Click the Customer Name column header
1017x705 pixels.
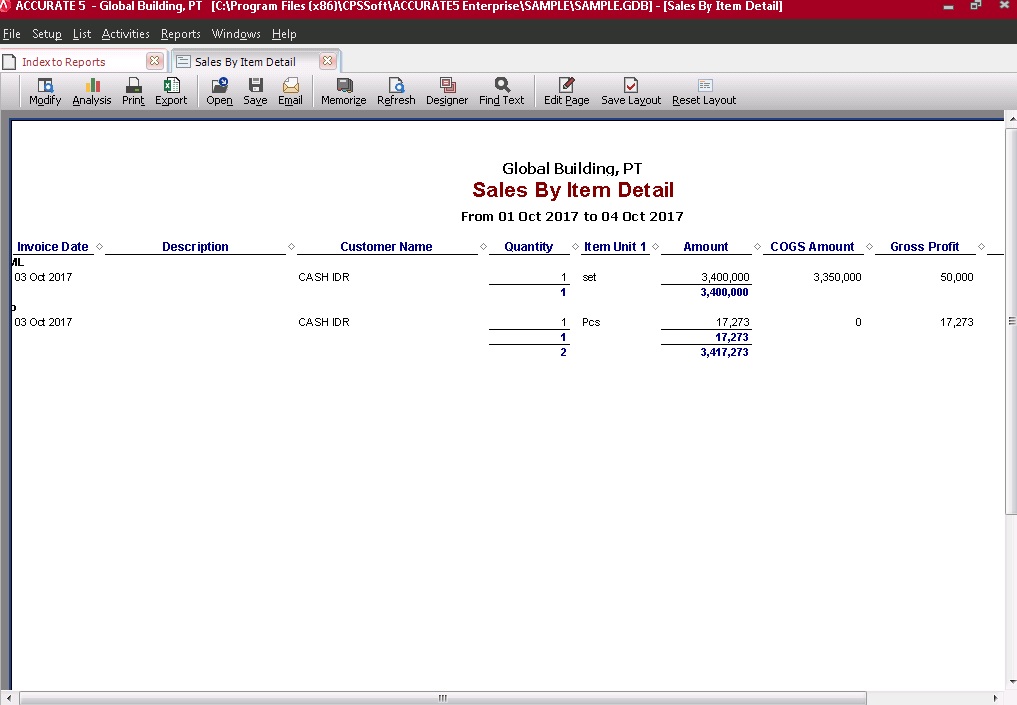coord(386,247)
